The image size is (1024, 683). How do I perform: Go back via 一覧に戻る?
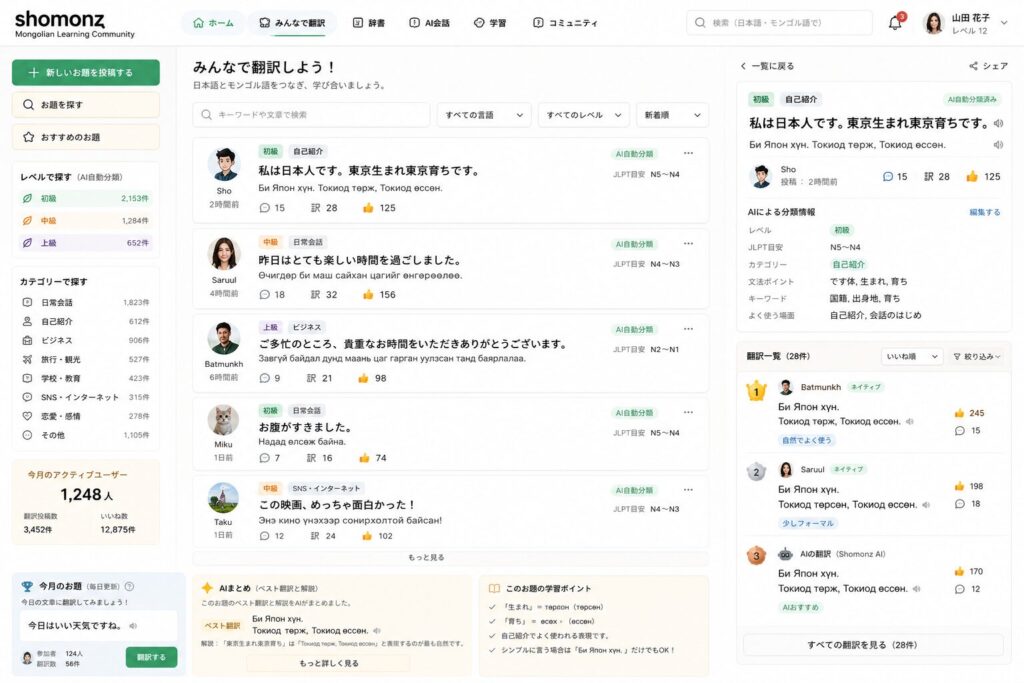pyautogui.click(x=767, y=66)
